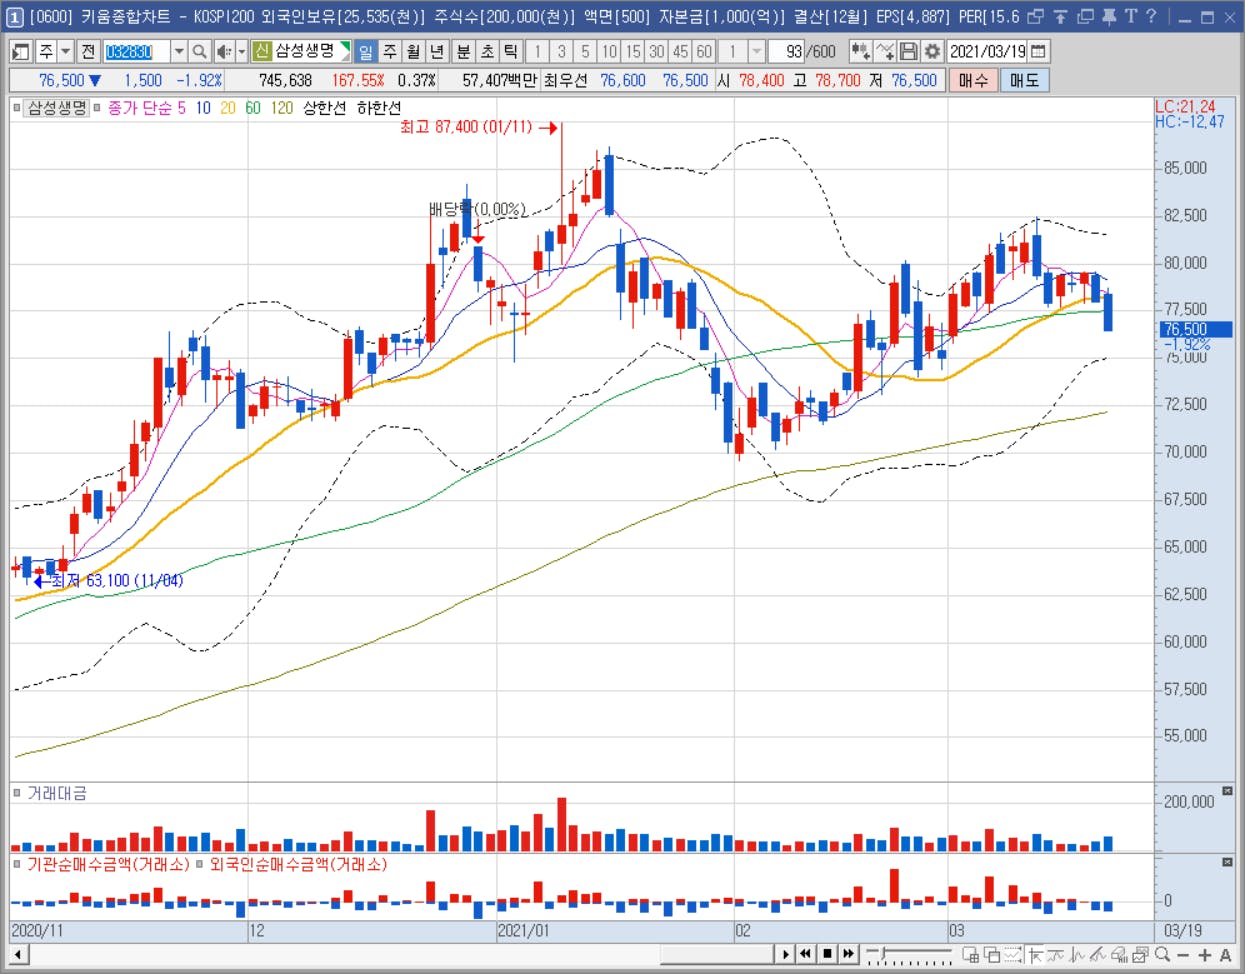Click the bottom toolbar magnifier icon
This screenshot has height=974, width=1245.
click(1162, 955)
